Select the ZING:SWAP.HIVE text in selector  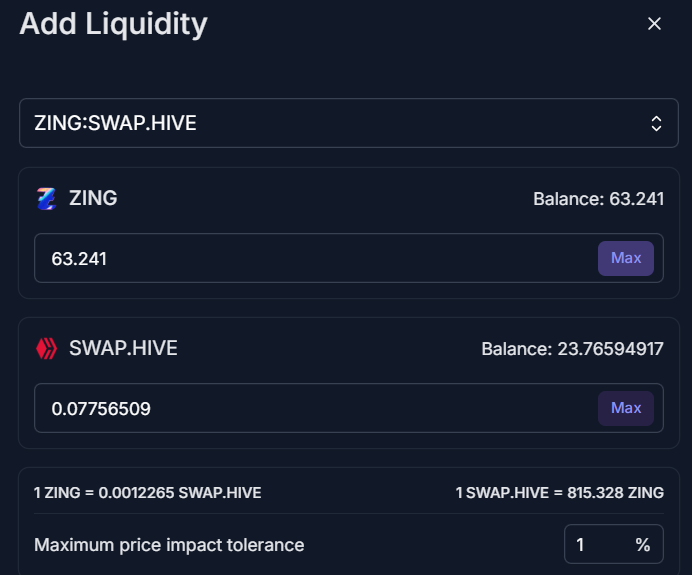coord(115,123)
